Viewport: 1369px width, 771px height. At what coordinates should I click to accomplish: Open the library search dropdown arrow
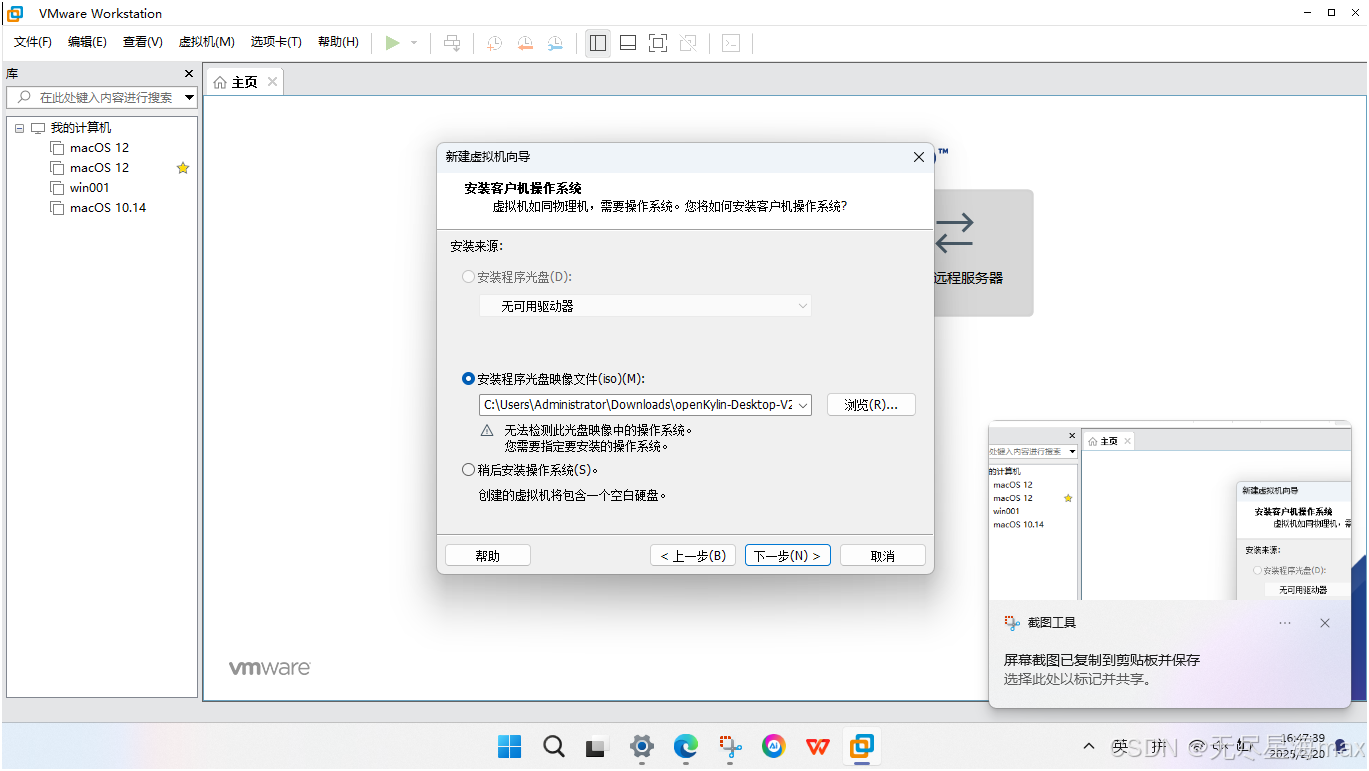pyautogui.click(x=189, y=97)
